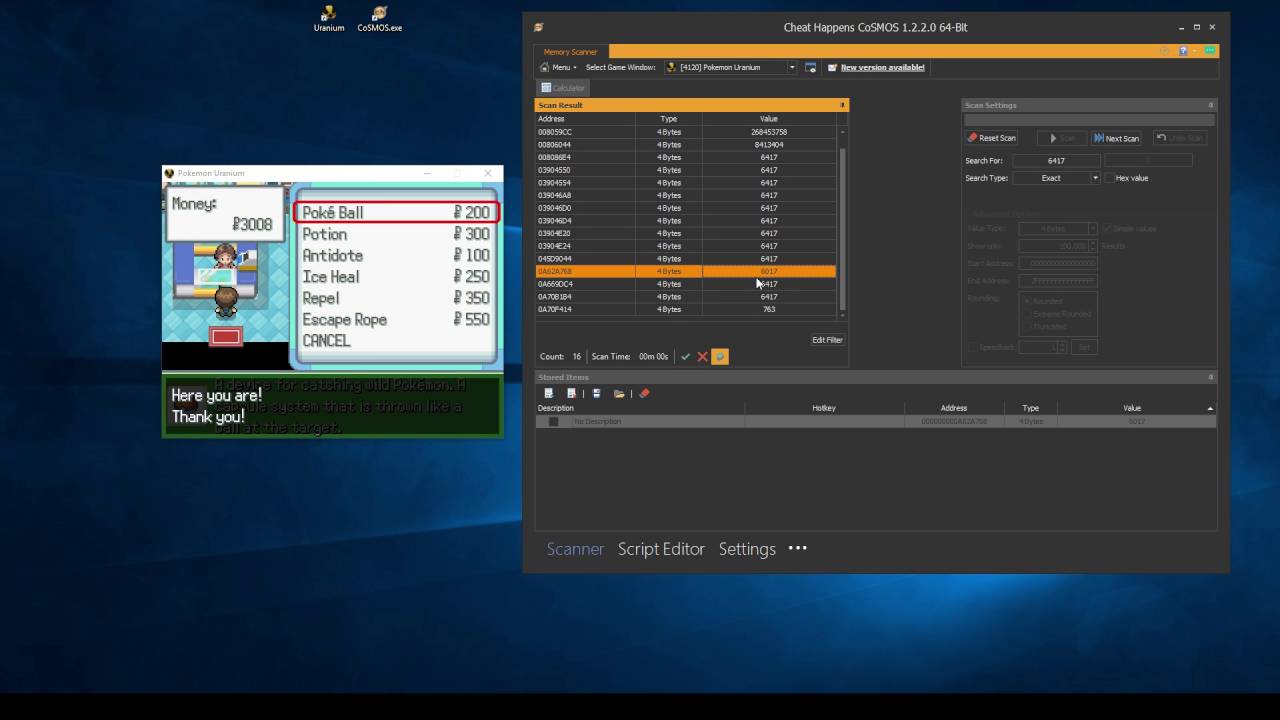Pin the Scan Settings panel
The width and height of the screenshot is (1280, 720).
click(1210, 105)
